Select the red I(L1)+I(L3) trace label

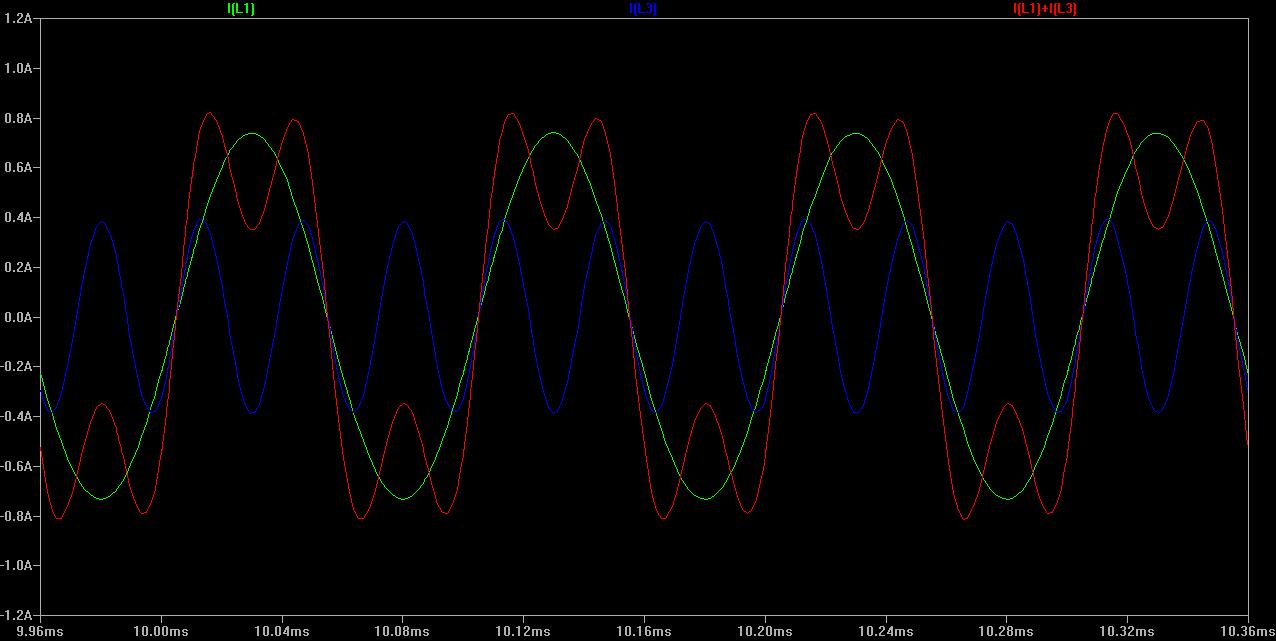1045,8
